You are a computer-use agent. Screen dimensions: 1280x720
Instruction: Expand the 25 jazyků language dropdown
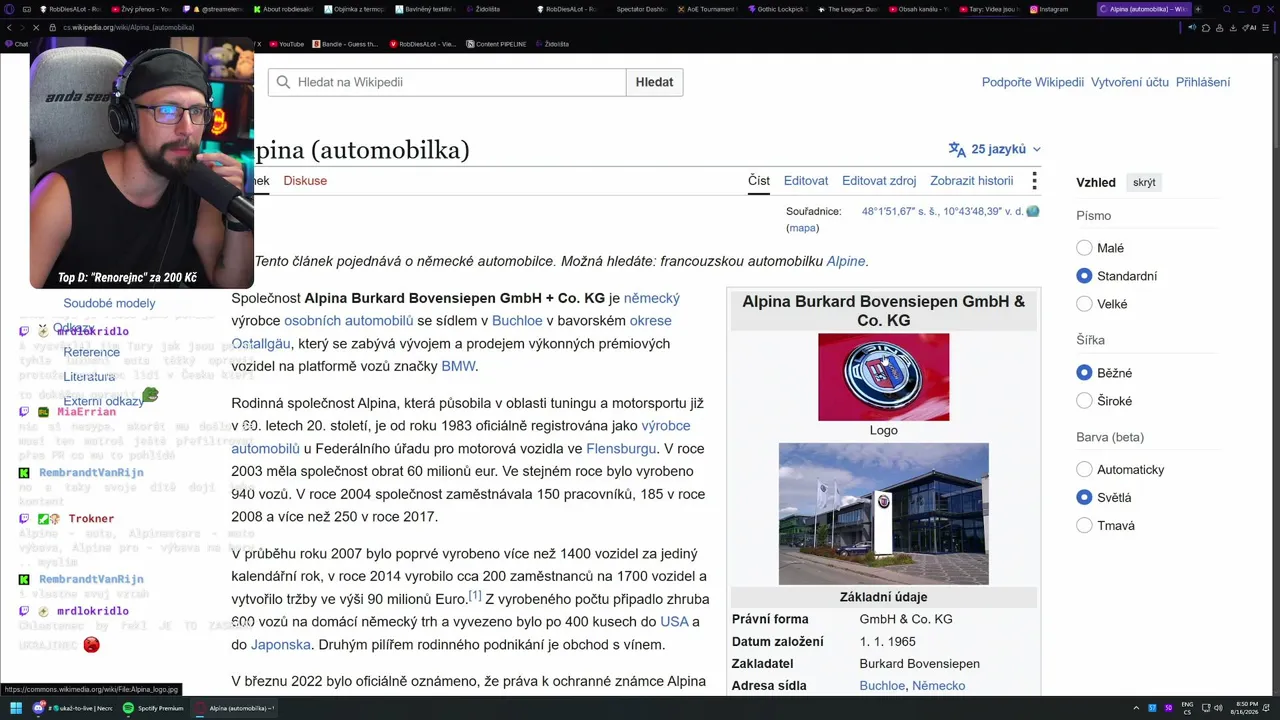tap(995, 149)
